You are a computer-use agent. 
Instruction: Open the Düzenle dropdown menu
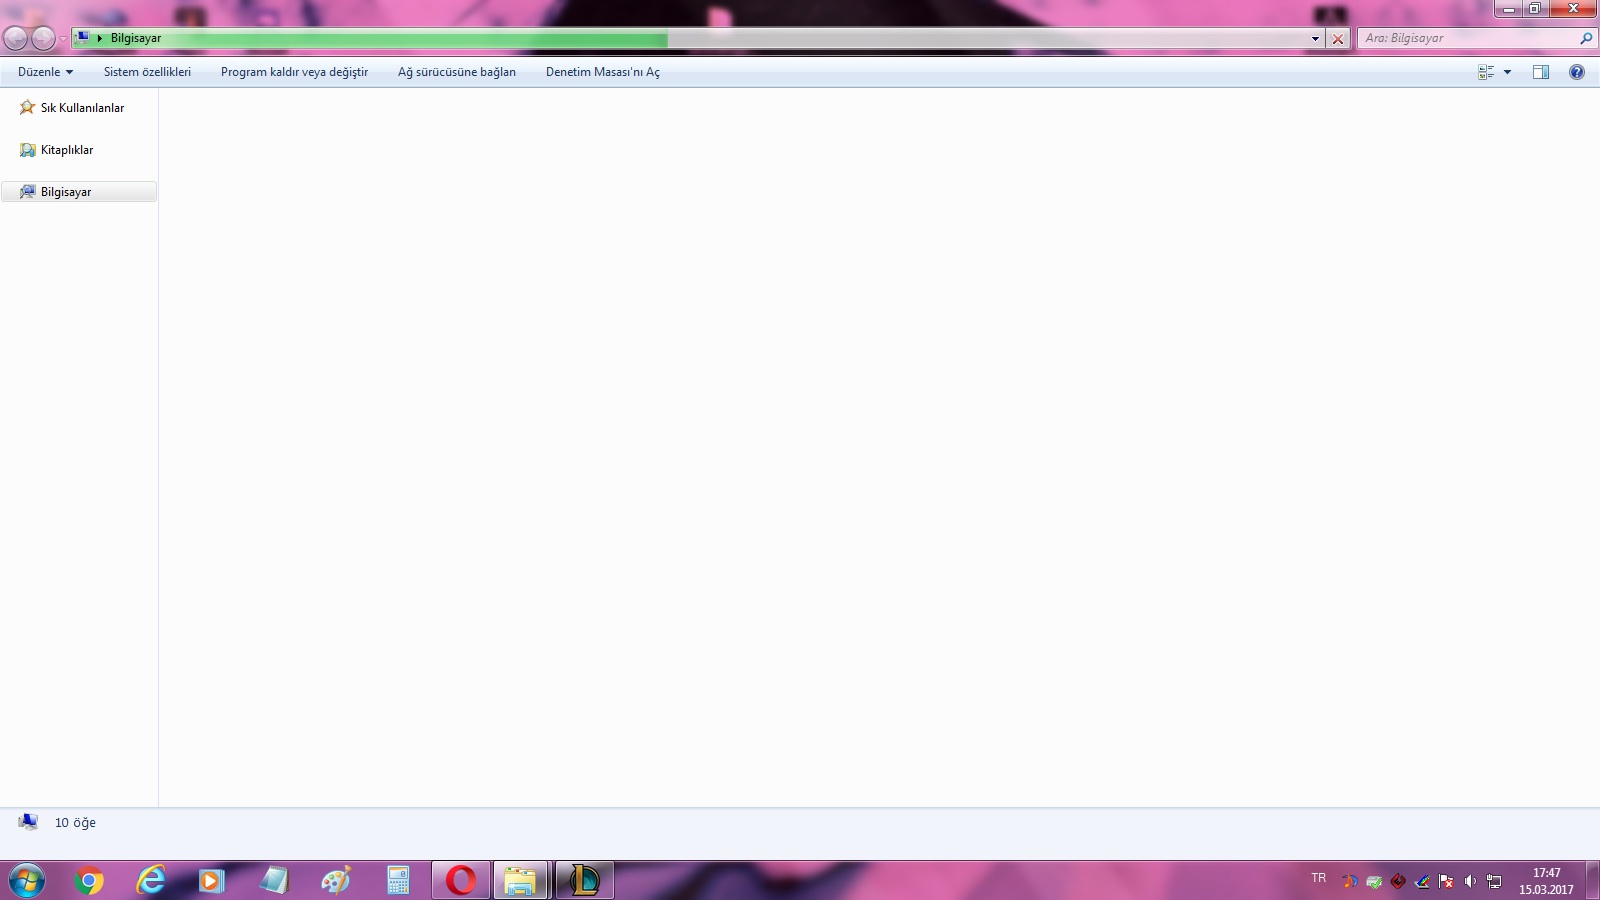tap(45, 72)
